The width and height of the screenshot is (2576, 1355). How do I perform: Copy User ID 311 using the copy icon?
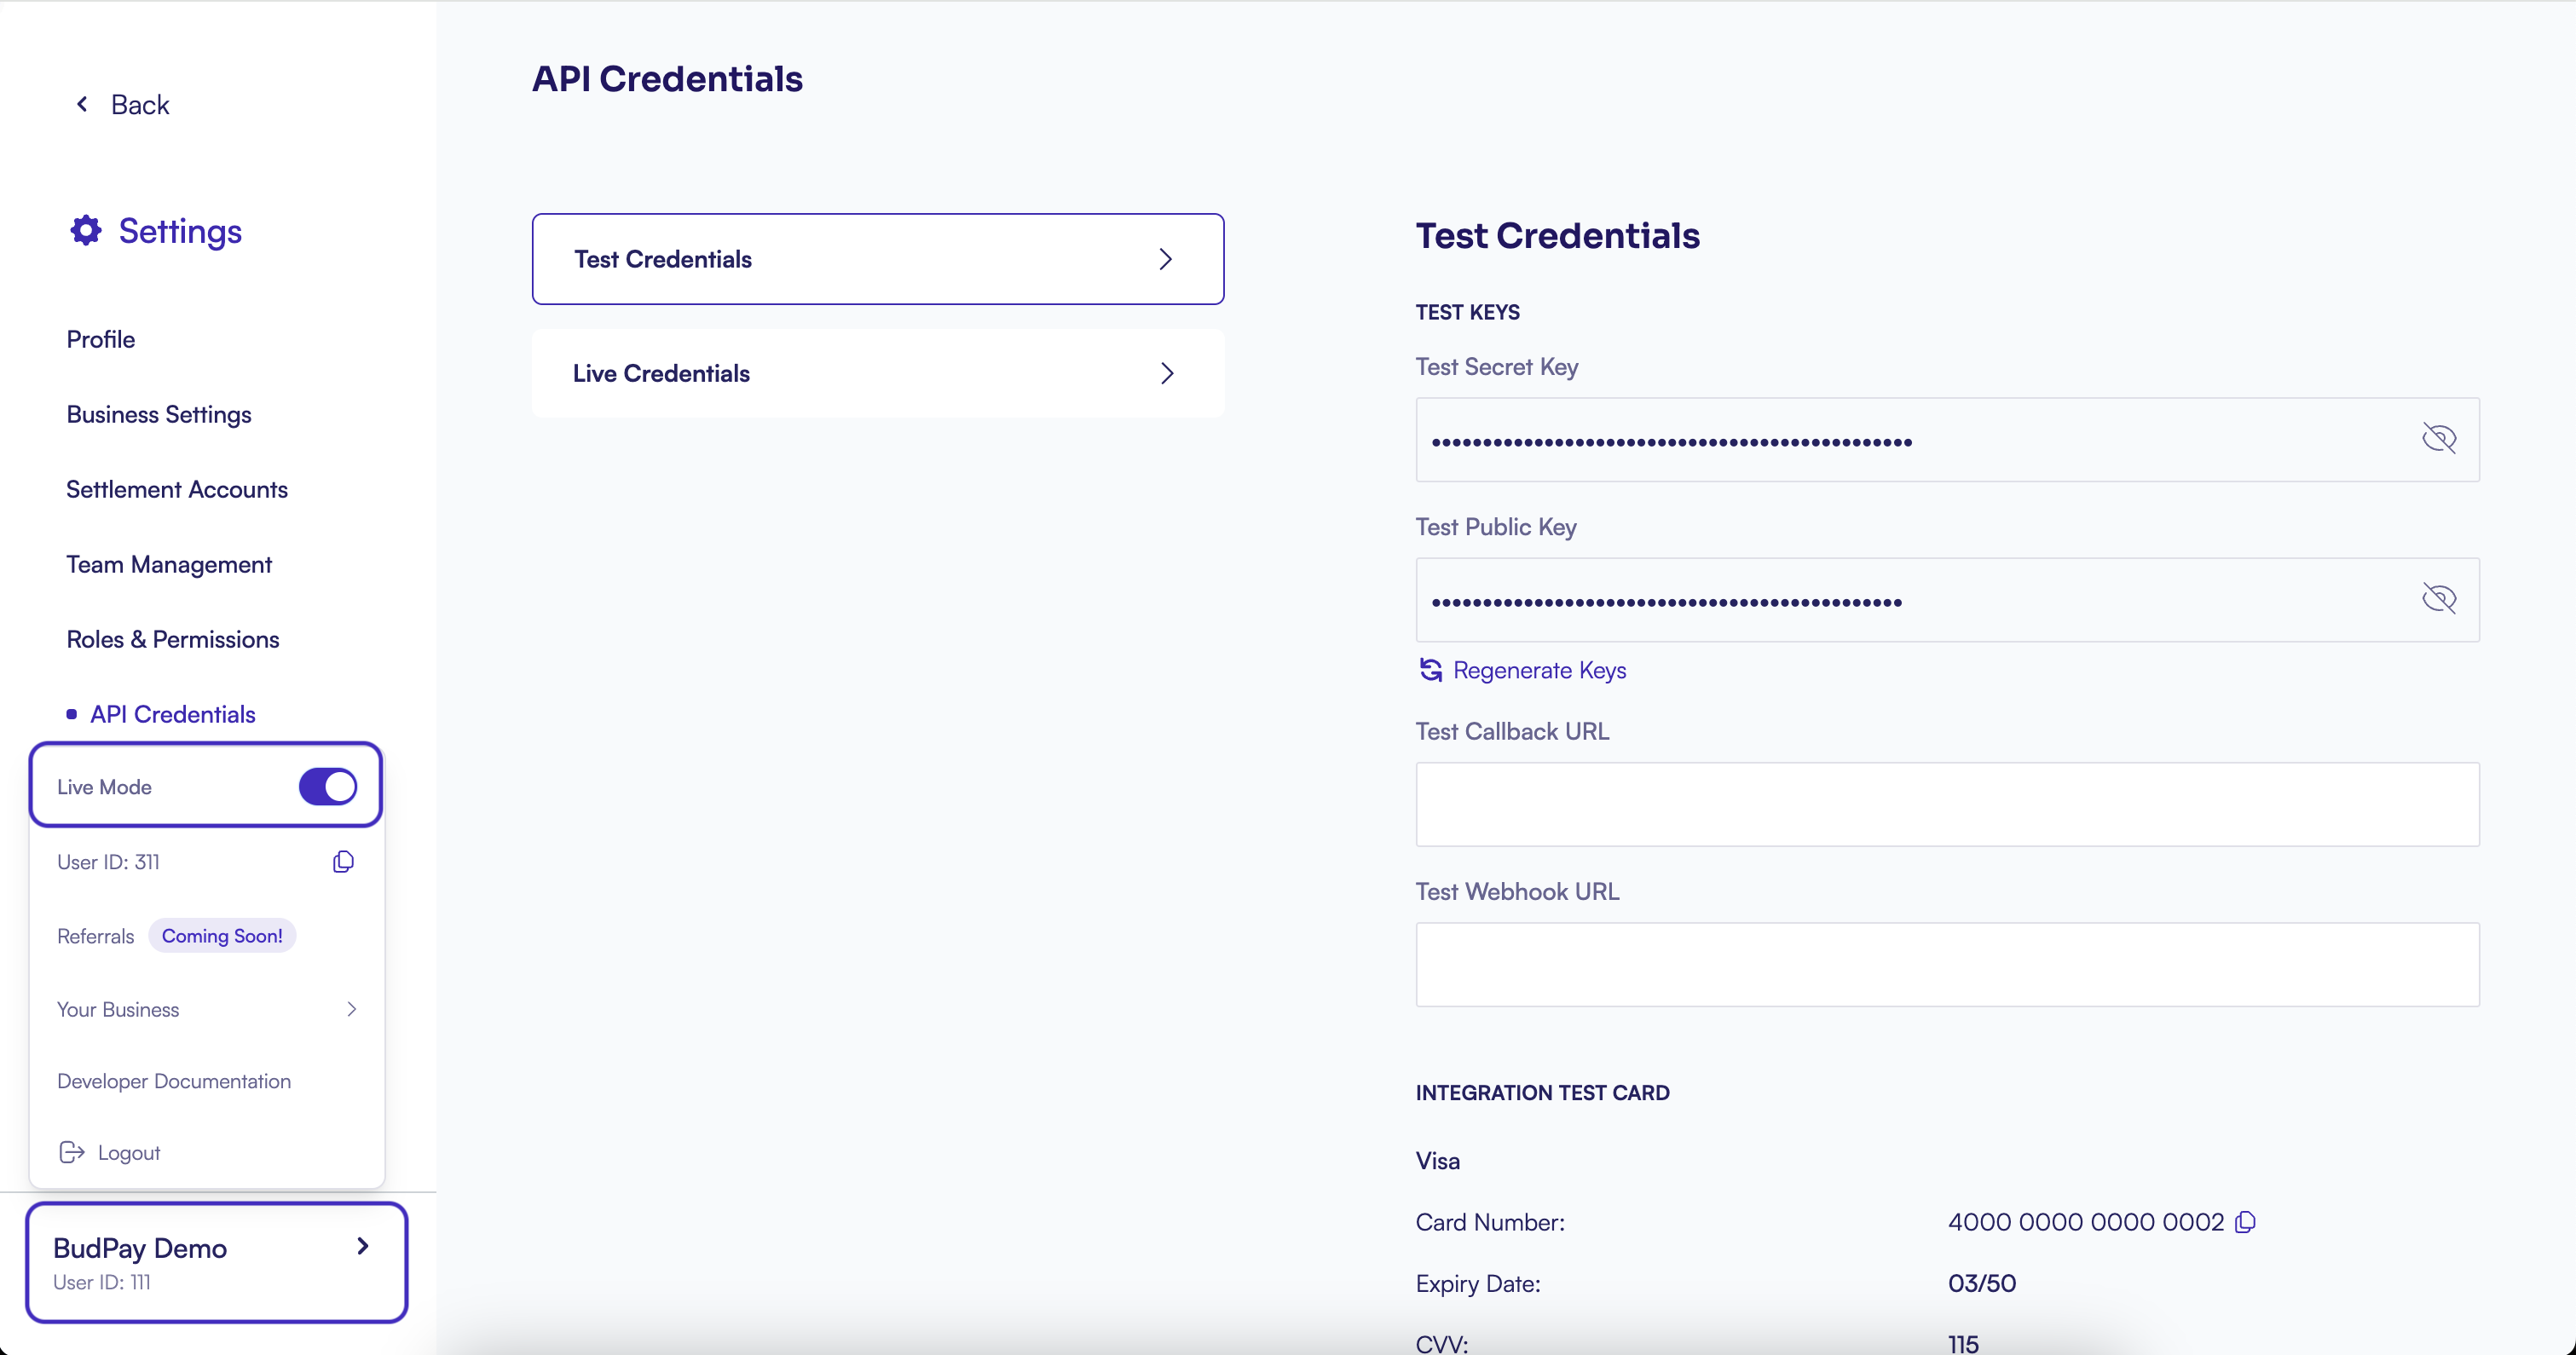tap(343, 861)
